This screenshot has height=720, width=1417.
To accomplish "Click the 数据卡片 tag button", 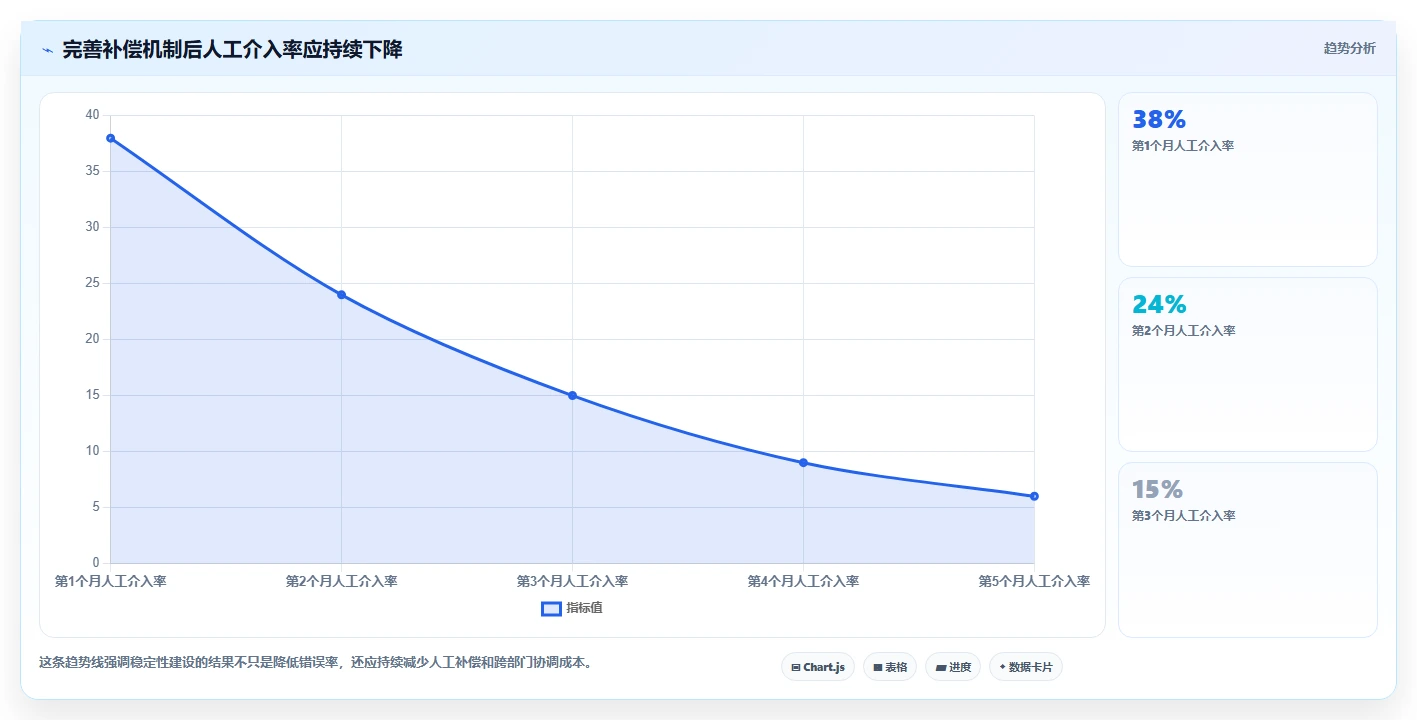I will click(x=1026, y=667).
